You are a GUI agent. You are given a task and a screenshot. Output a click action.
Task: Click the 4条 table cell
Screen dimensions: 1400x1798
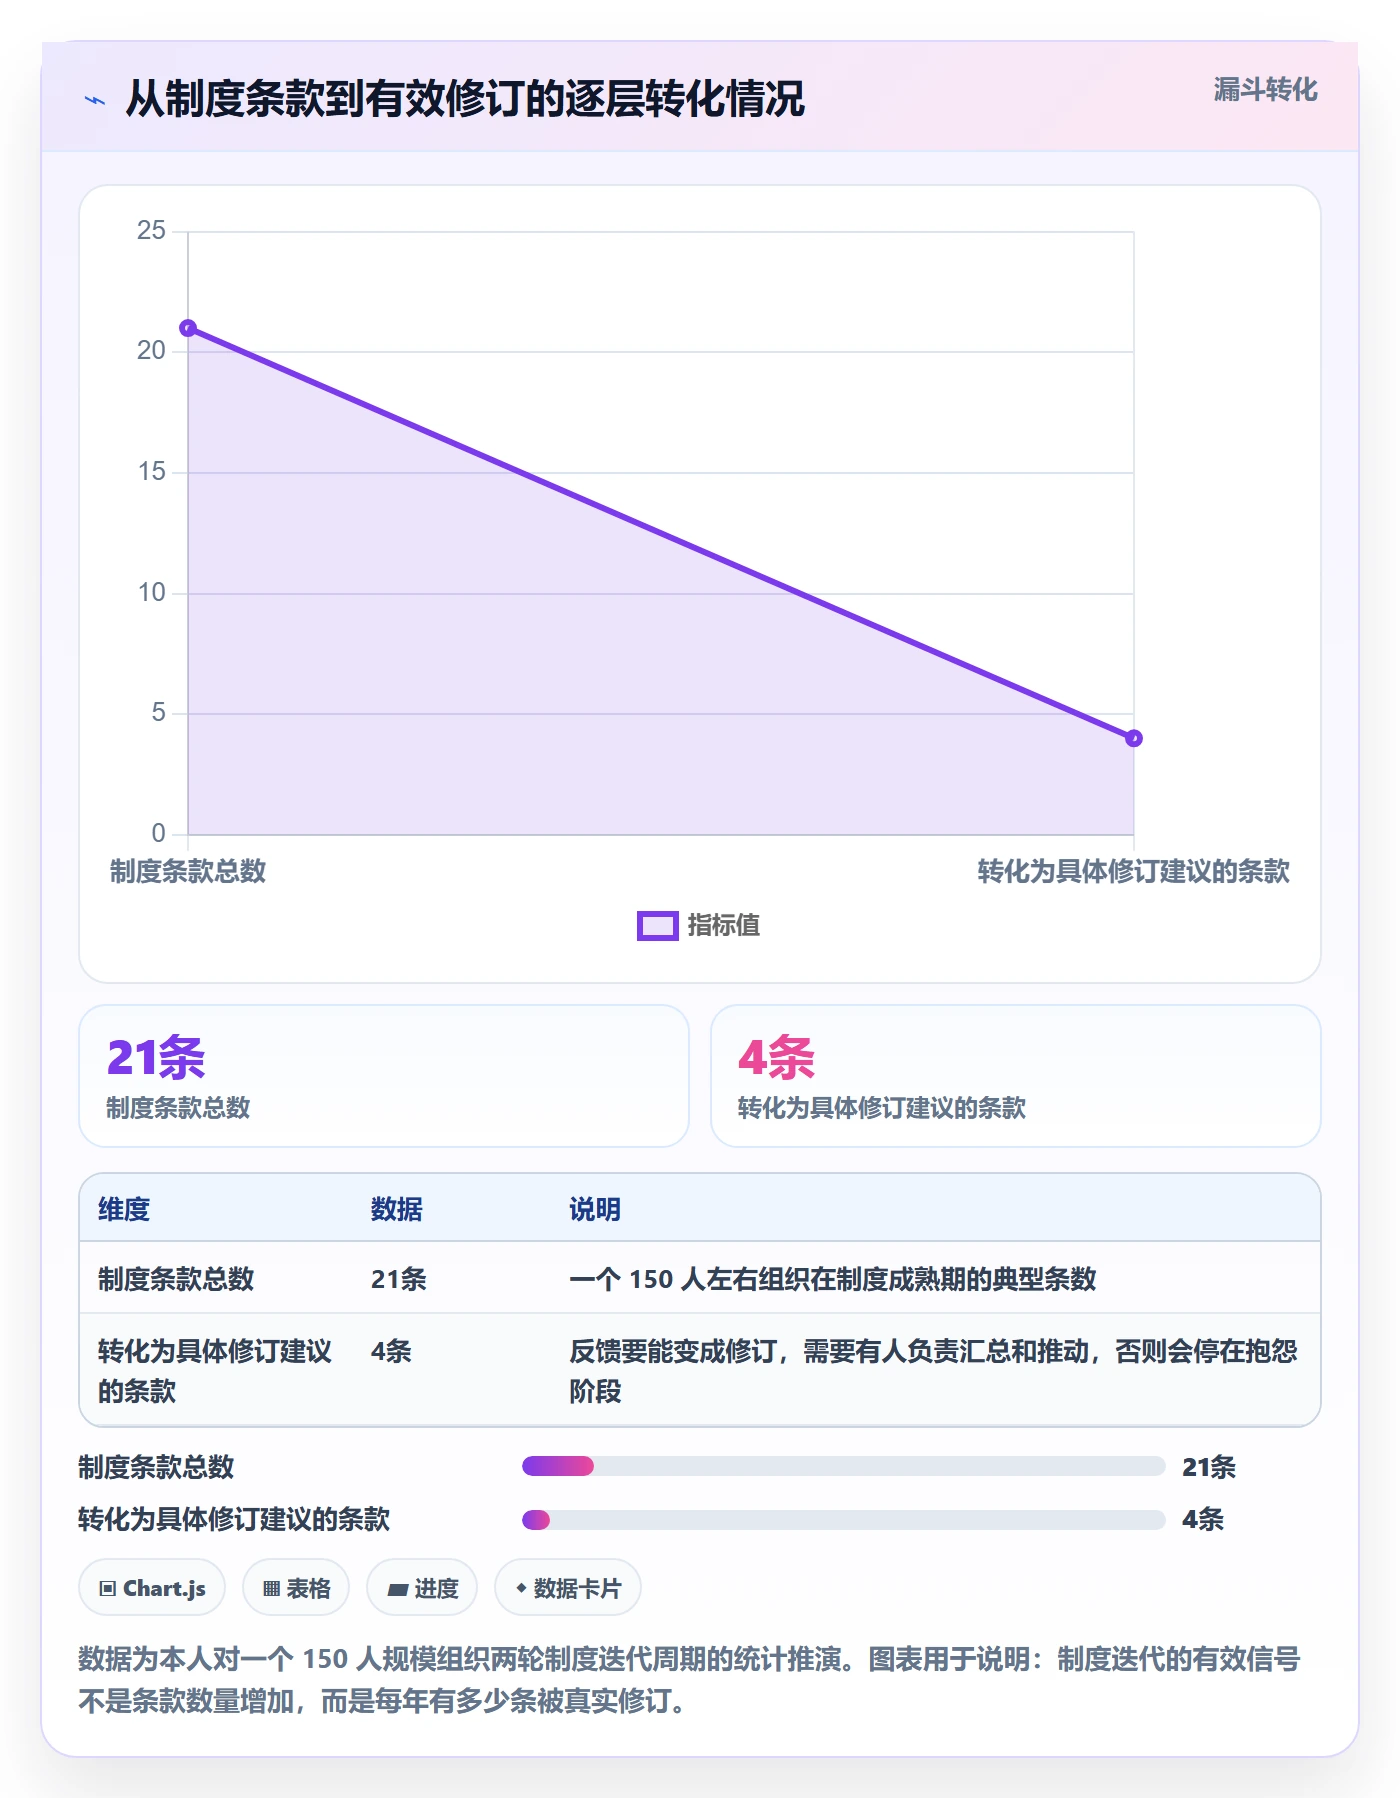point(391,1351)
